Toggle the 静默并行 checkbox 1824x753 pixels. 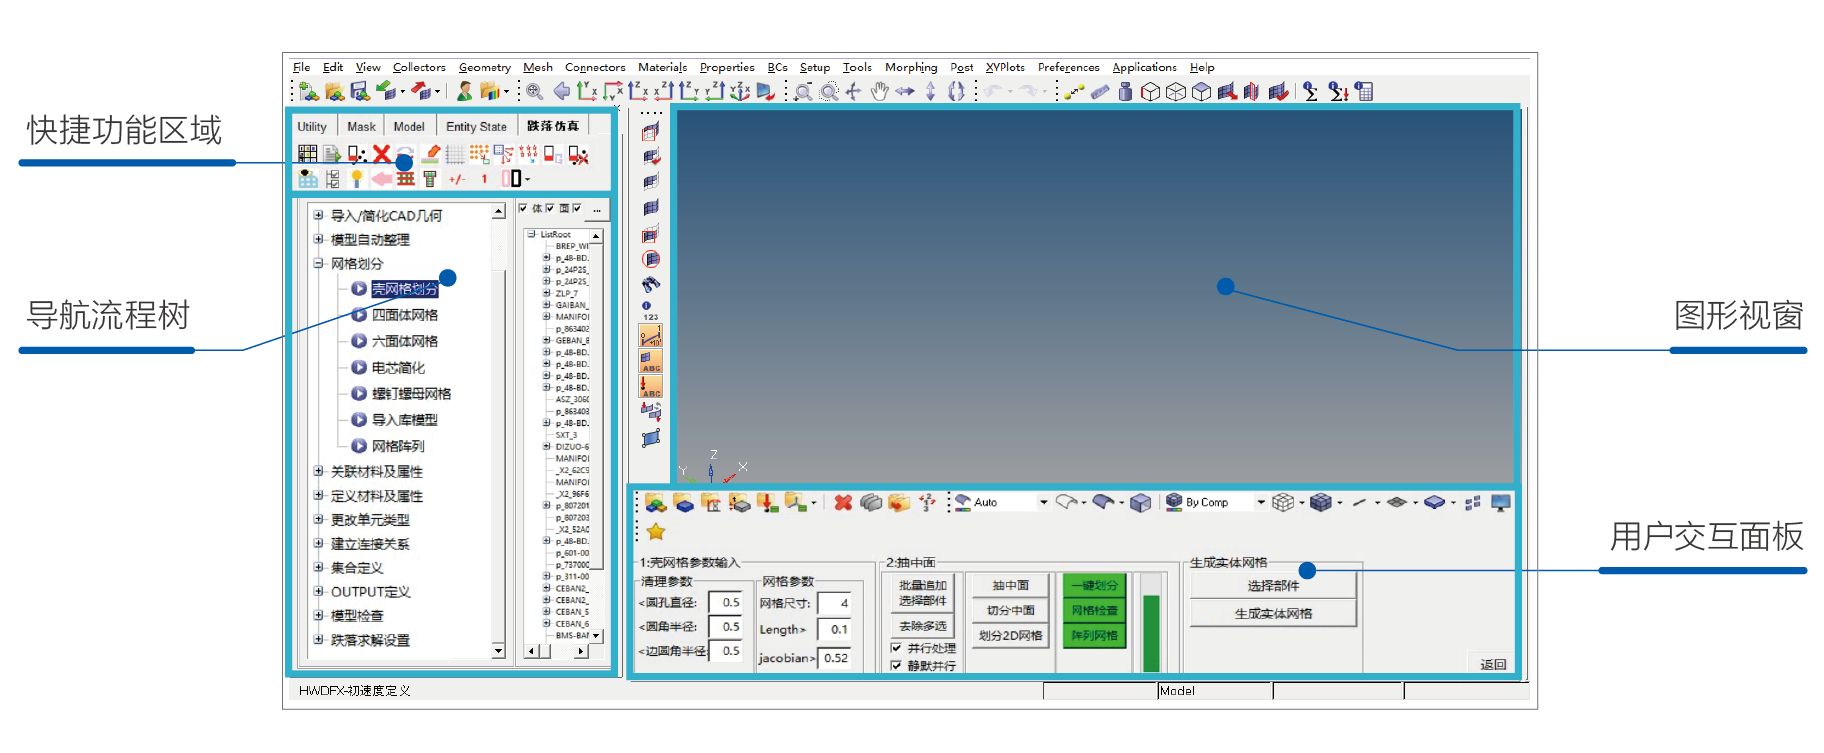896,665
